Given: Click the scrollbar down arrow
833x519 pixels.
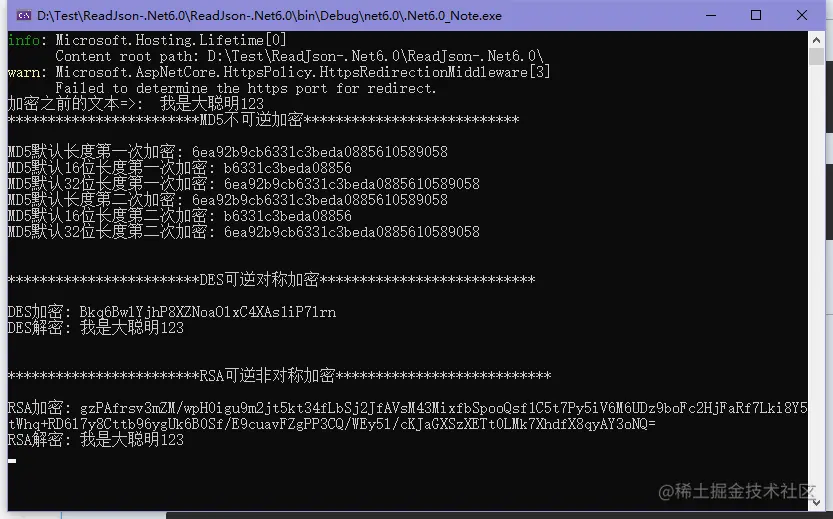Looking at the screenshot, I should pyautogui.click(x=818, y=503).
